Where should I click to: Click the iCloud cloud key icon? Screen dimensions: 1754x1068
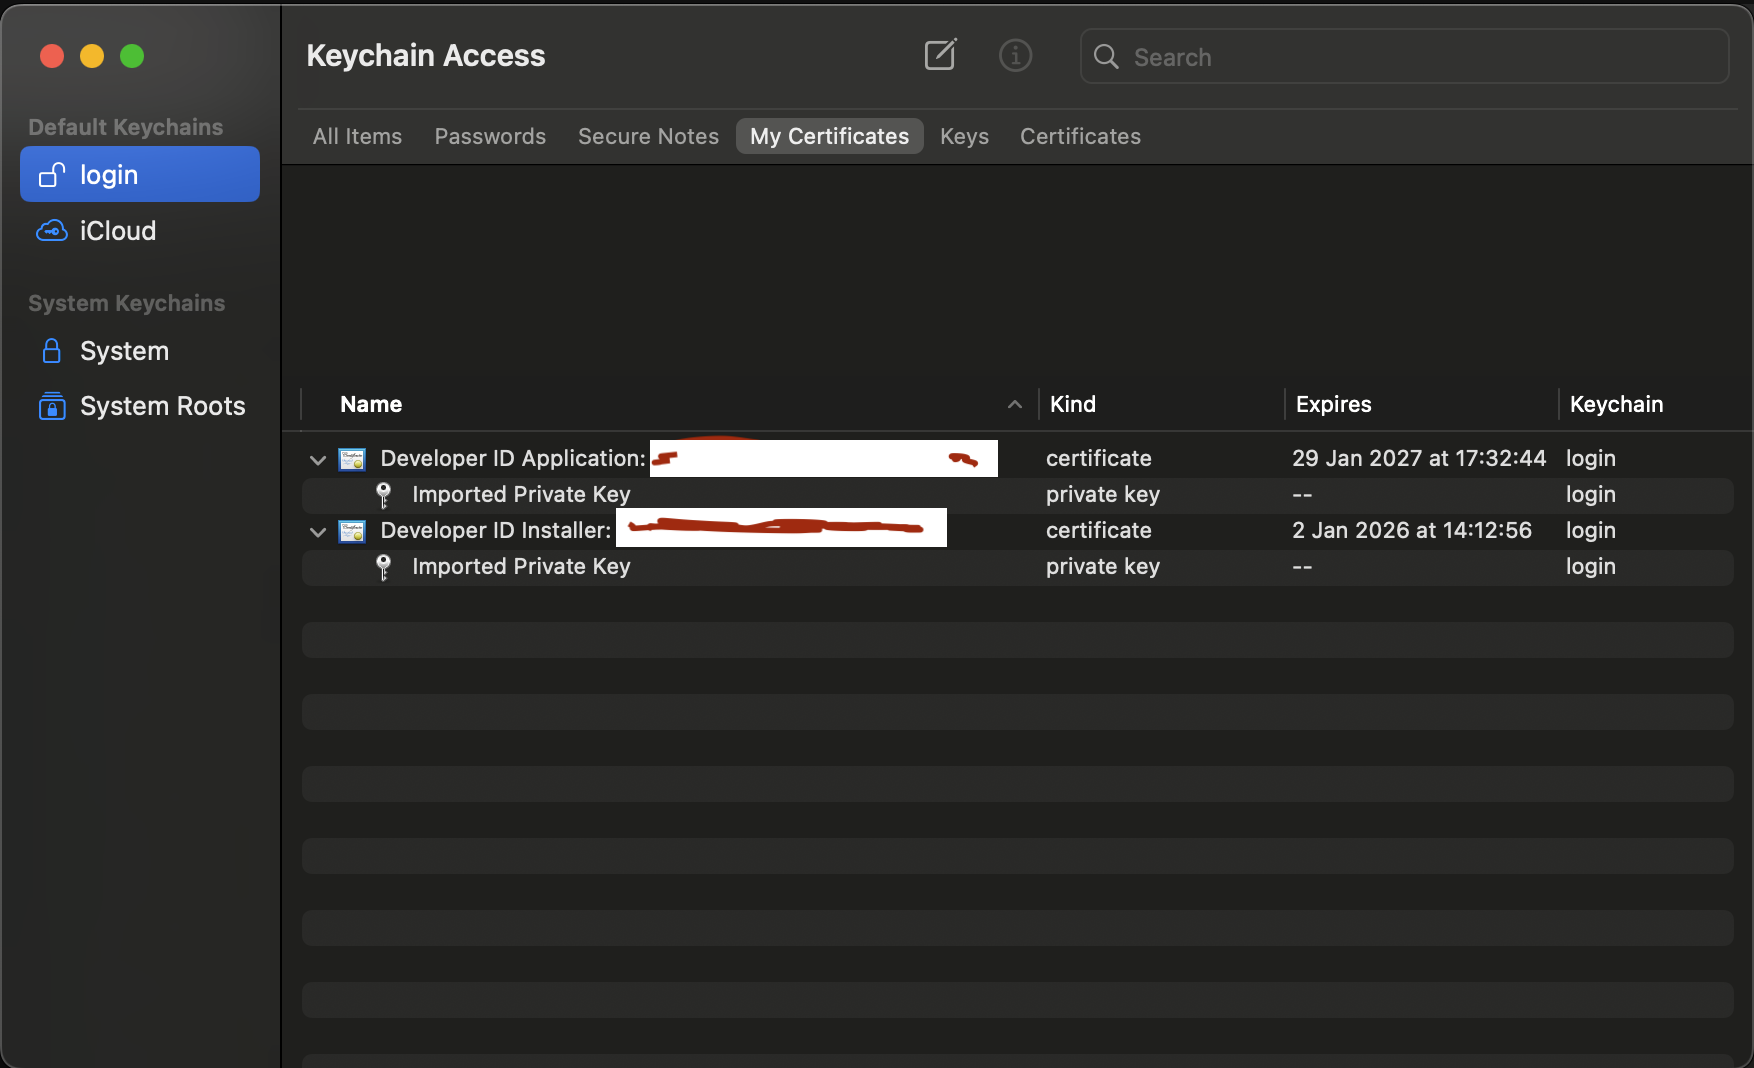click(52, 231)
